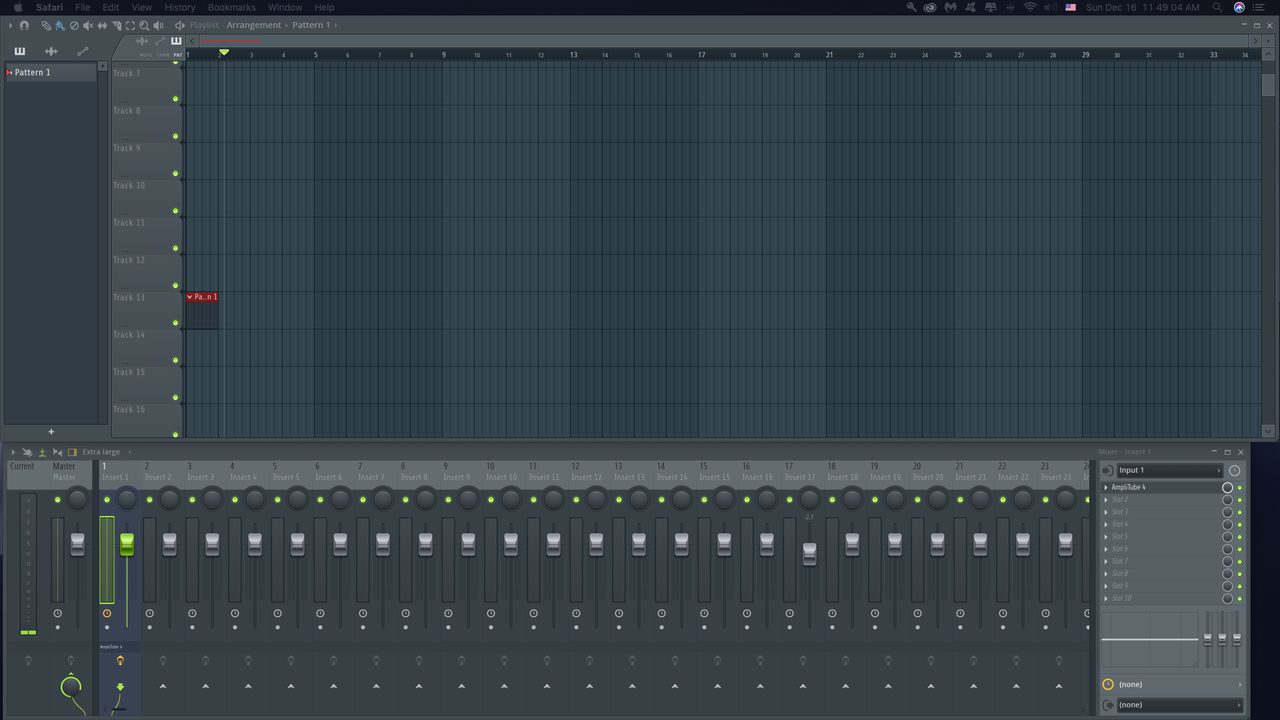Click the mixer view extra tracks icon
Image resolution: width=1280 pixels, height=720 pixels.
pyautogui.click(x=57, y=452)
